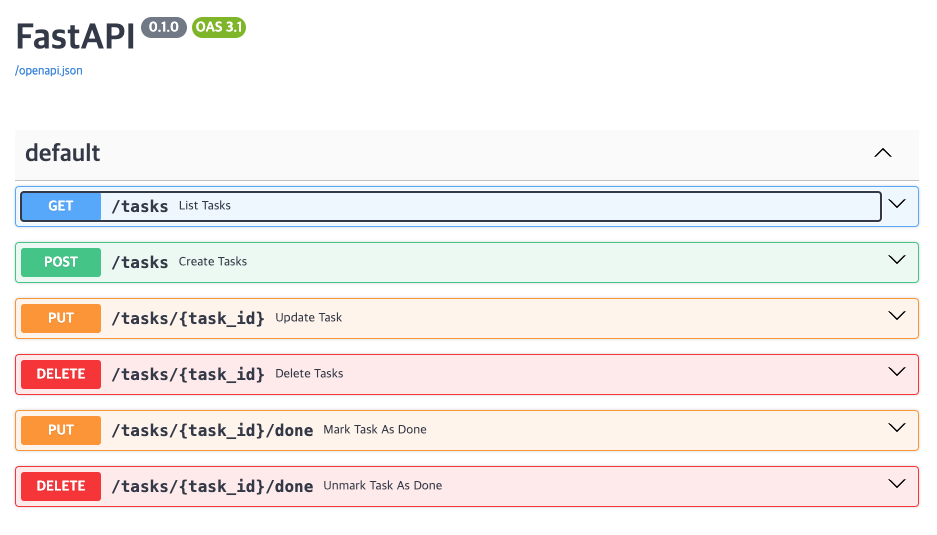The image size is (937, 535).
Task: Click the /tasks path in the GET row
Action: [x=140, y=206]
